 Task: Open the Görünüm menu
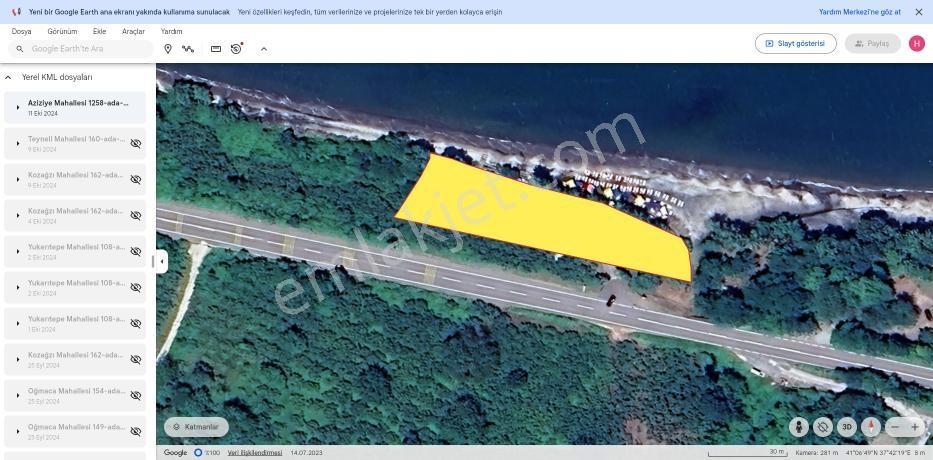coord(62,32)
